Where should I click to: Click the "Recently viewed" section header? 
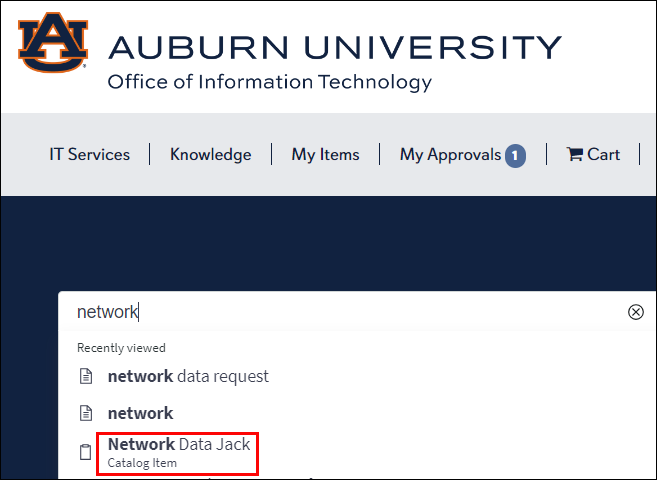click(x=121, y=348)
